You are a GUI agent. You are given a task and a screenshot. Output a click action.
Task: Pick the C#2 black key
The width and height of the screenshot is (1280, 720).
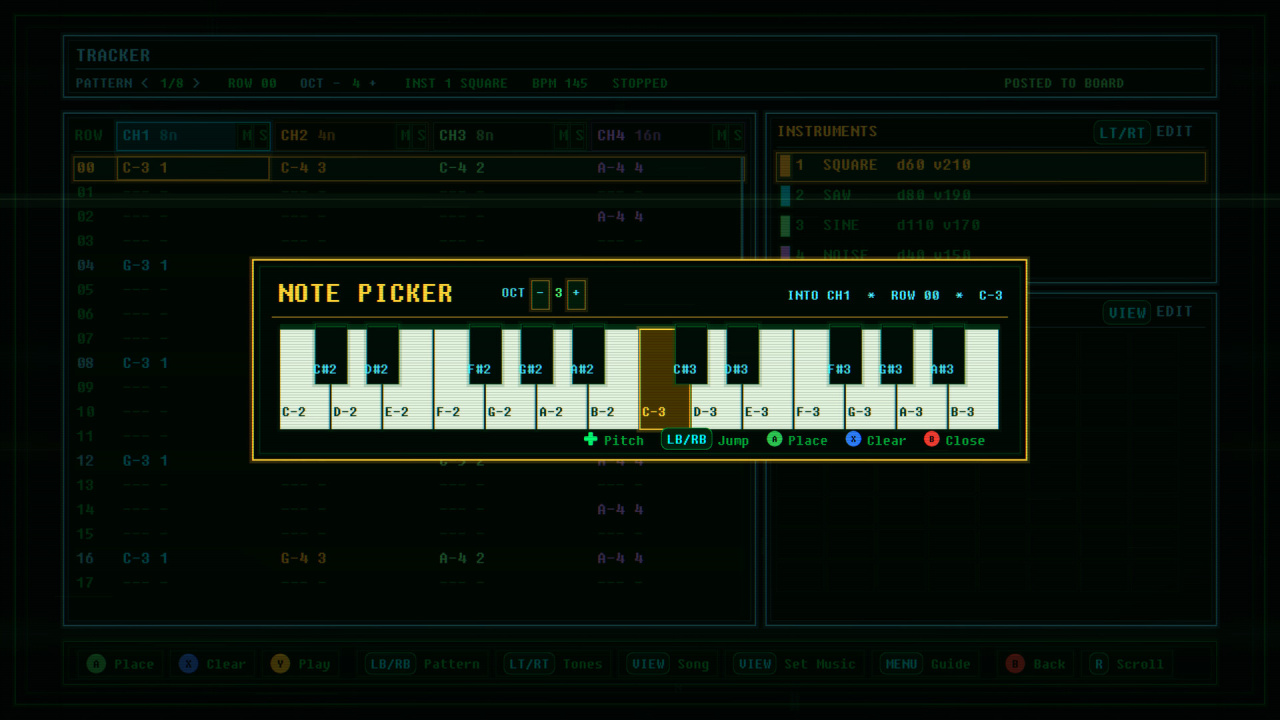pyautogui.click(x=331, y=356)
